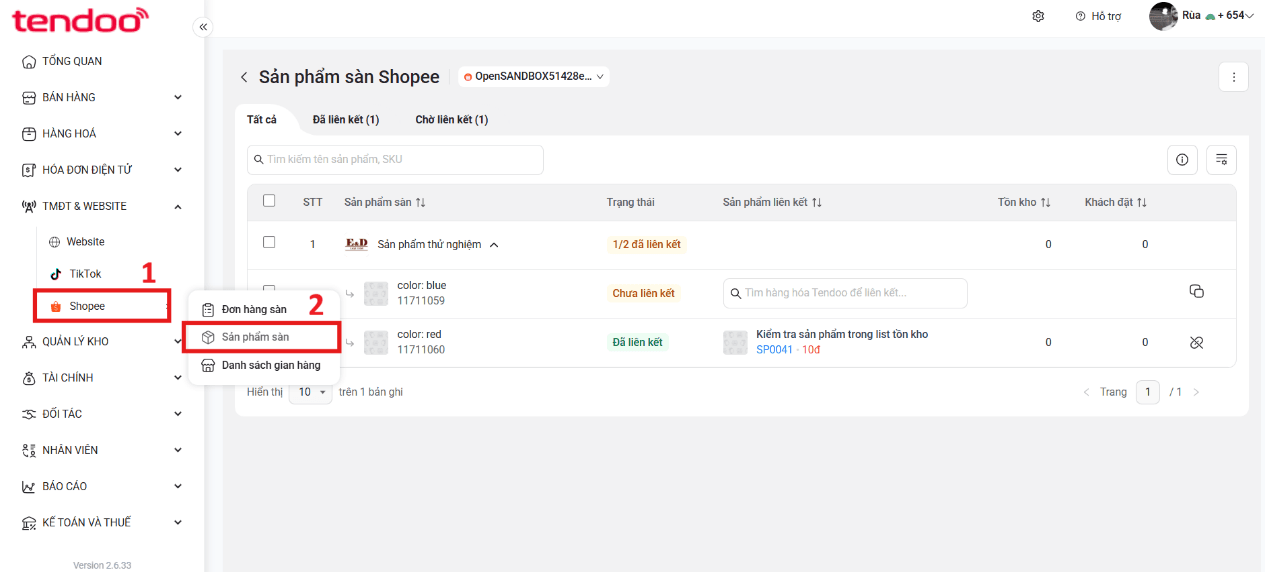Screen dimensions: 1265x572
Task: Toggle the select-all header checkbox
Action: click(x=269, y=201)
